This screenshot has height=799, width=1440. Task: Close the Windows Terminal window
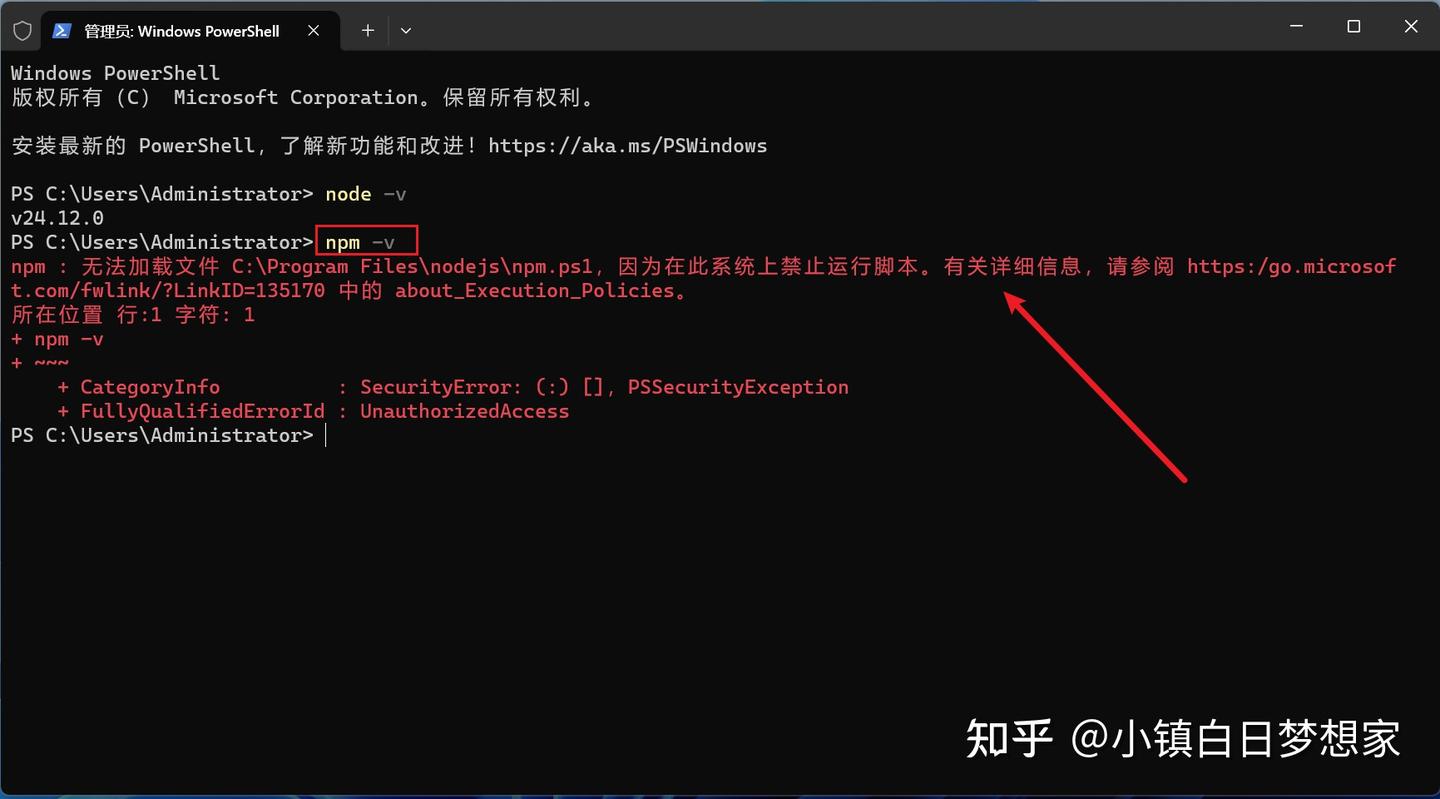tap(1410, 28)
